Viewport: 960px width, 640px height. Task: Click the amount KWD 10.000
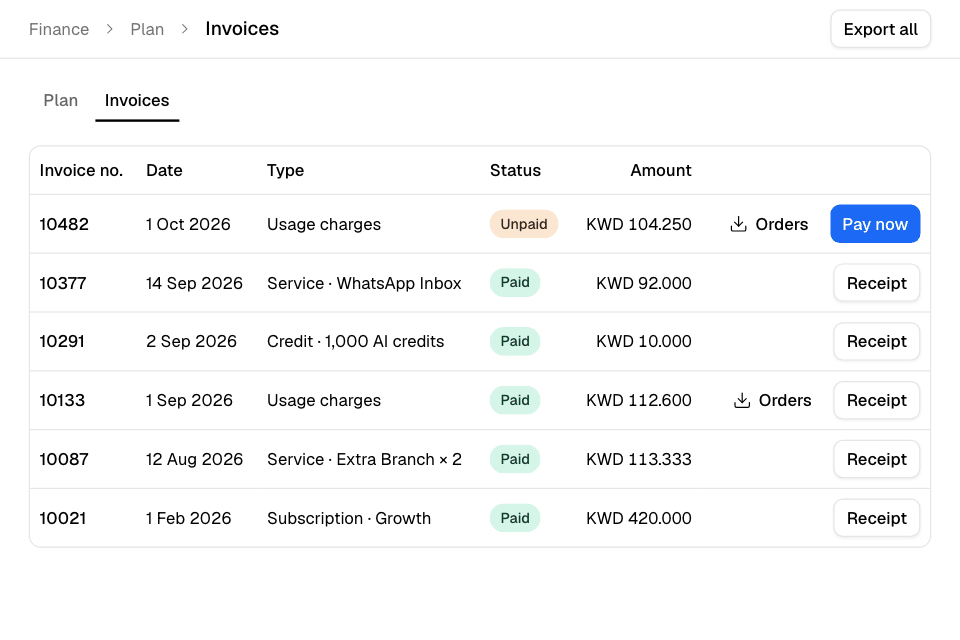[644, 341]
